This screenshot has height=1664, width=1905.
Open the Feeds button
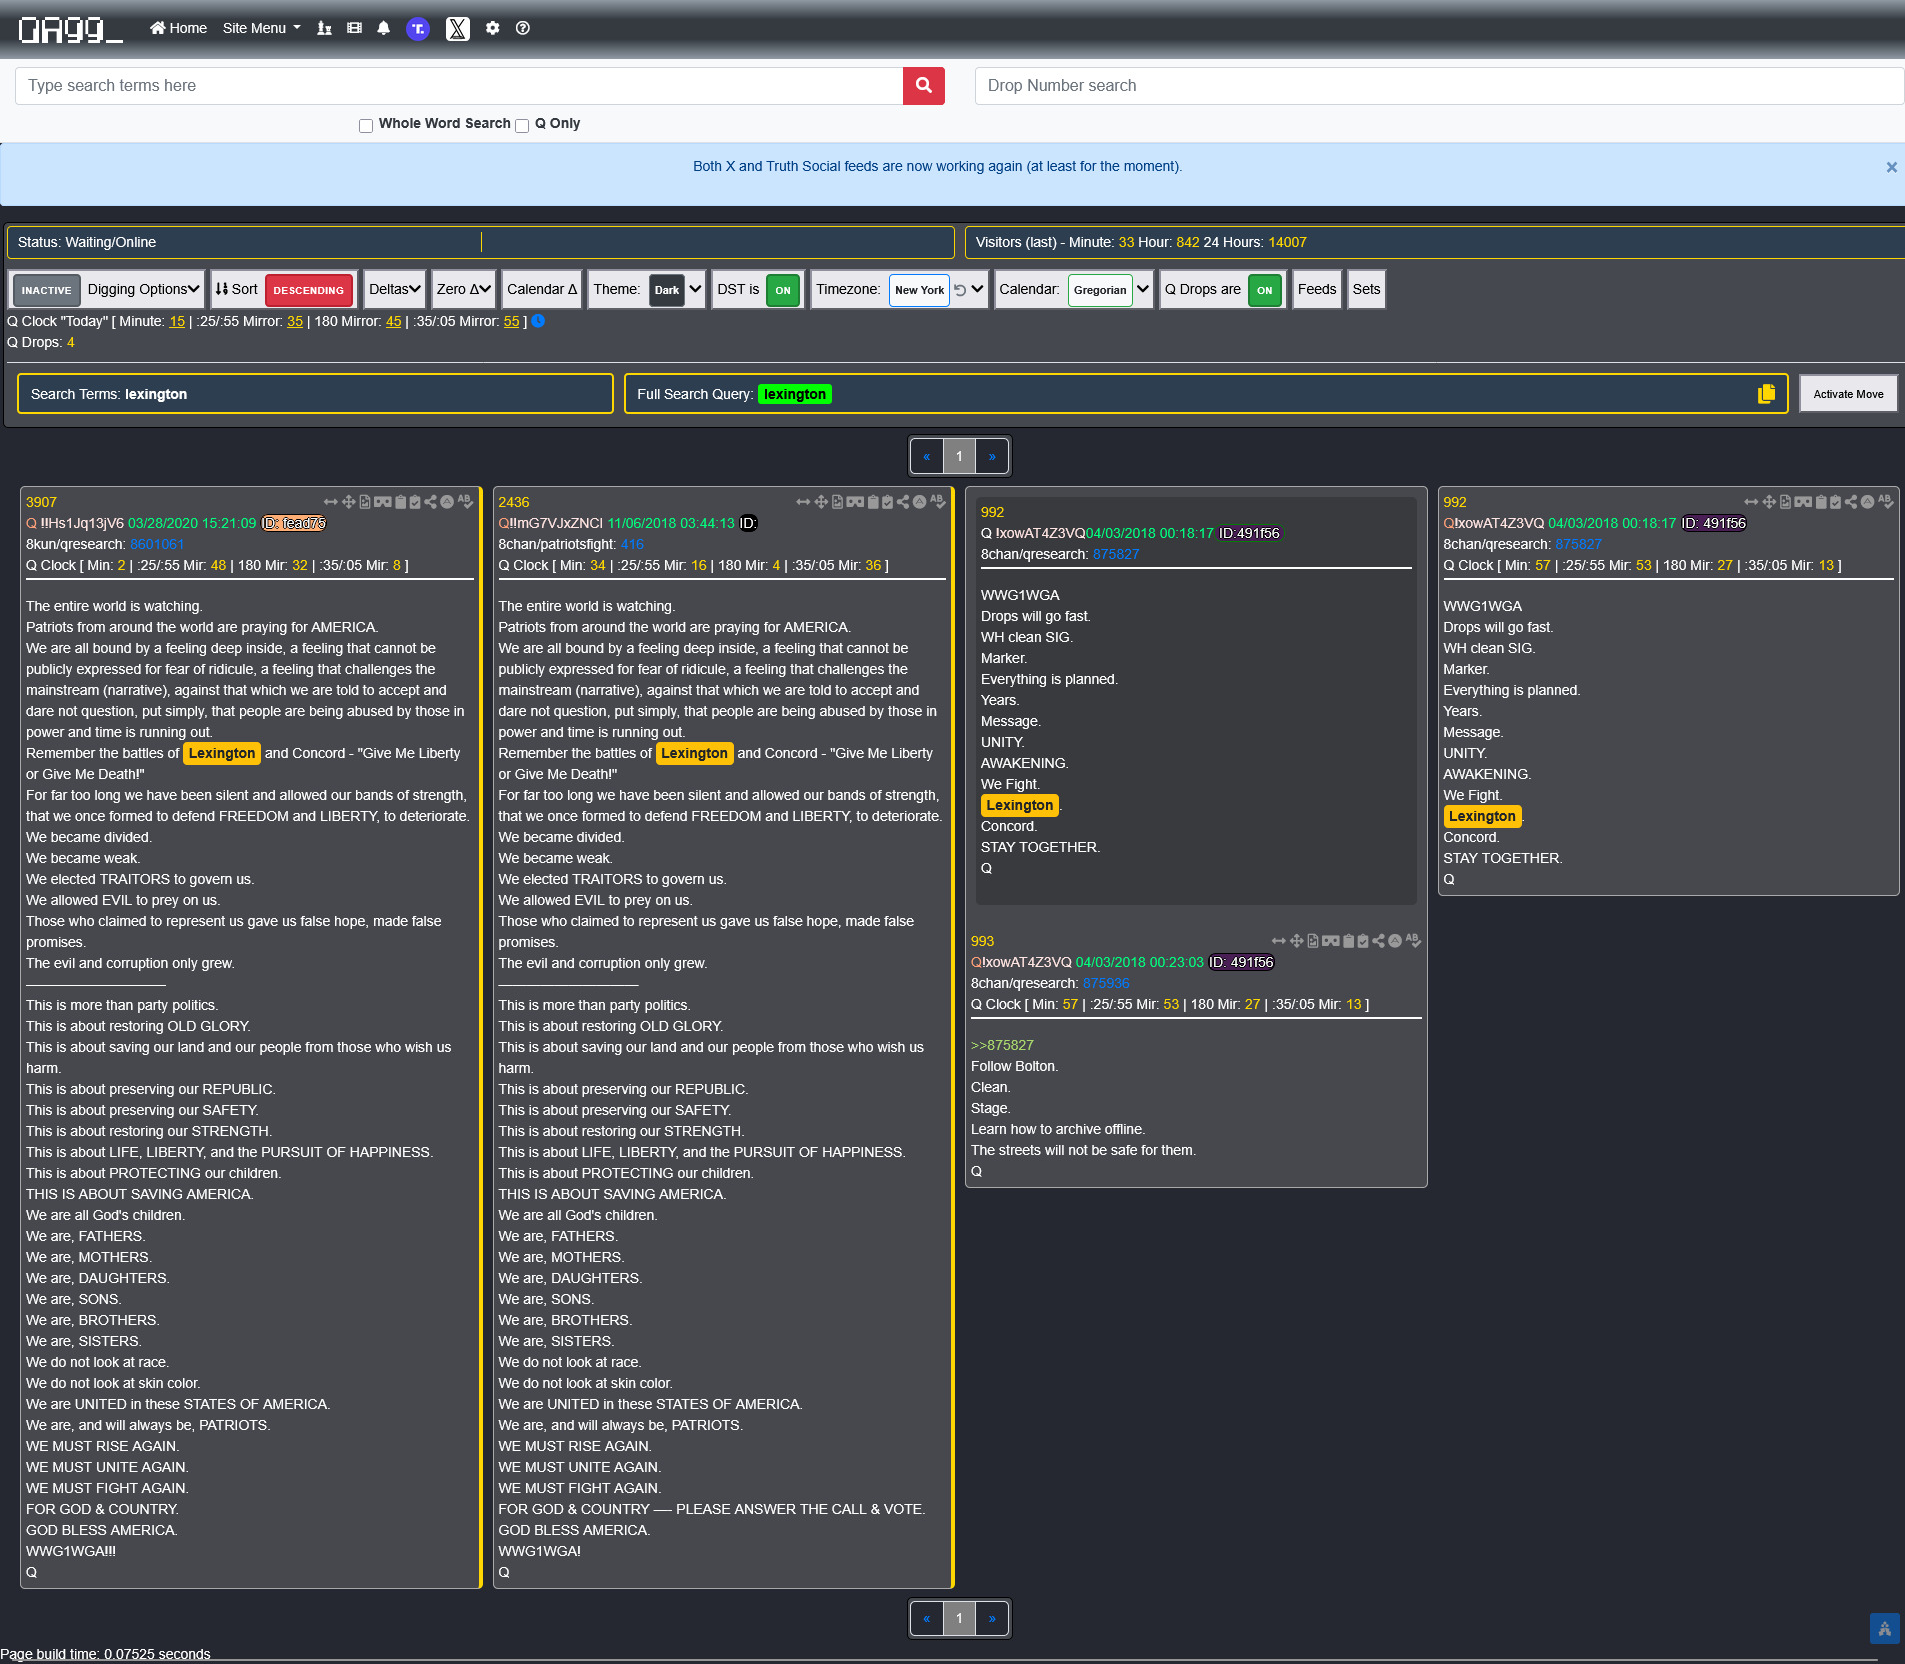pyautogui.click(x=1317, y=290)
